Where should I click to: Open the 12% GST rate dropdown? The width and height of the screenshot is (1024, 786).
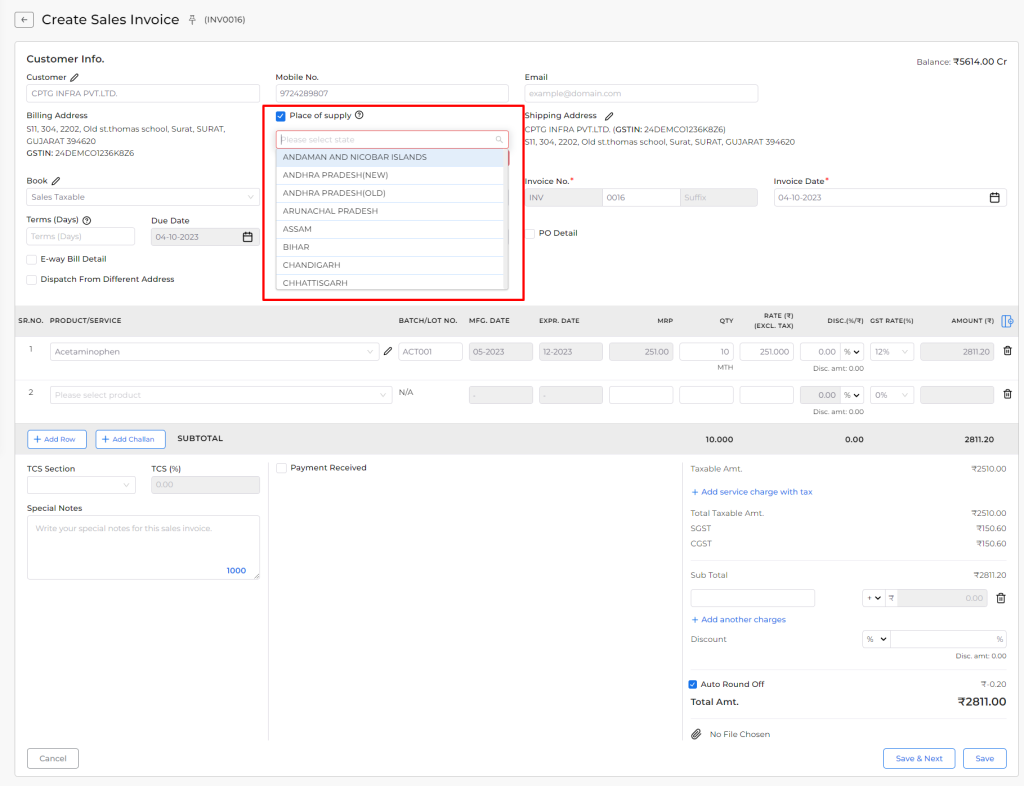pos(891,351)
